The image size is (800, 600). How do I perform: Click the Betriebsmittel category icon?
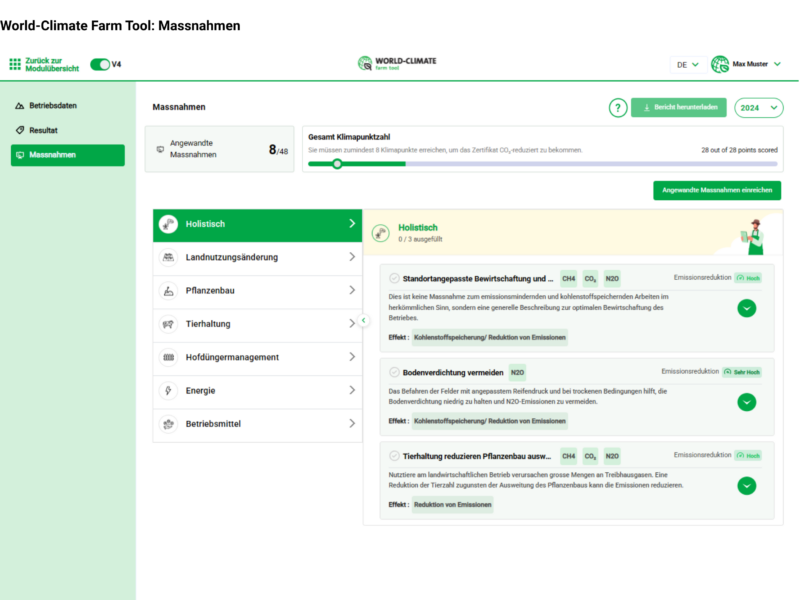click(x=168, y=424)
